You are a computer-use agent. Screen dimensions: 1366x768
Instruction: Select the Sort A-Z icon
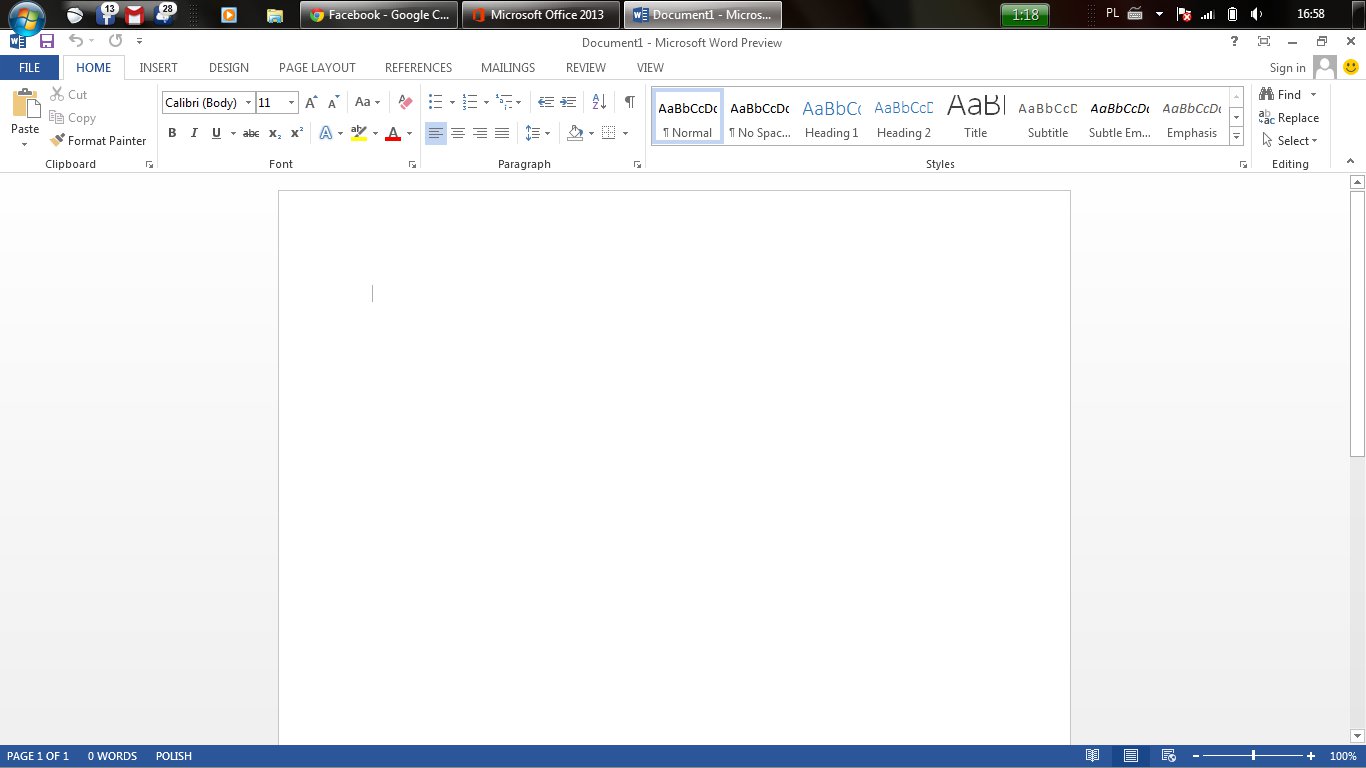pos(599,102)
